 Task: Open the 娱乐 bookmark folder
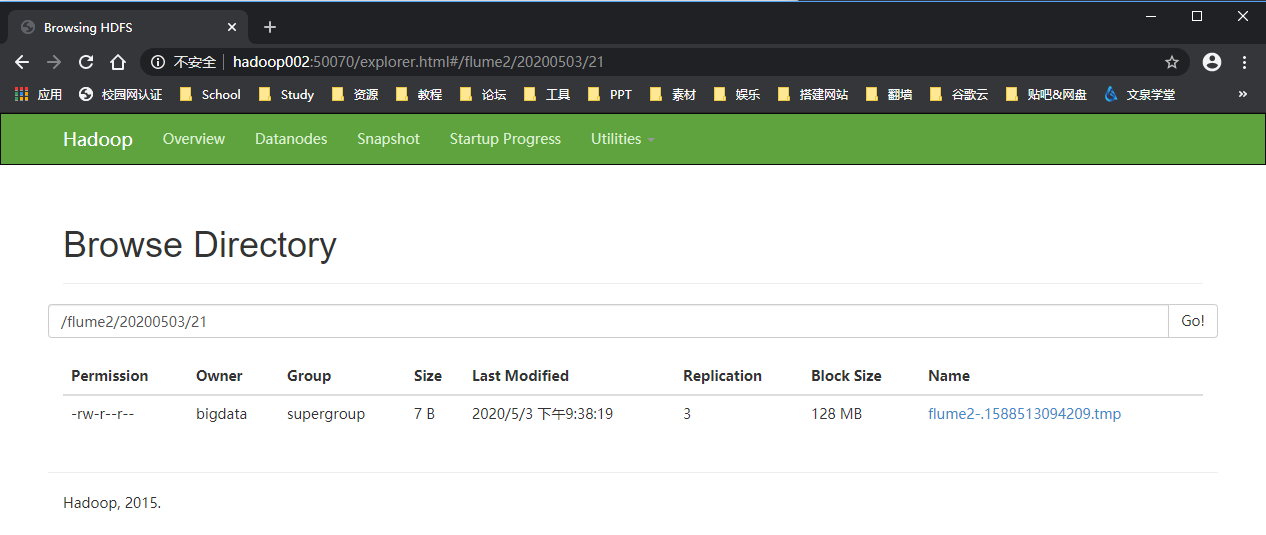tap(737, 94)
